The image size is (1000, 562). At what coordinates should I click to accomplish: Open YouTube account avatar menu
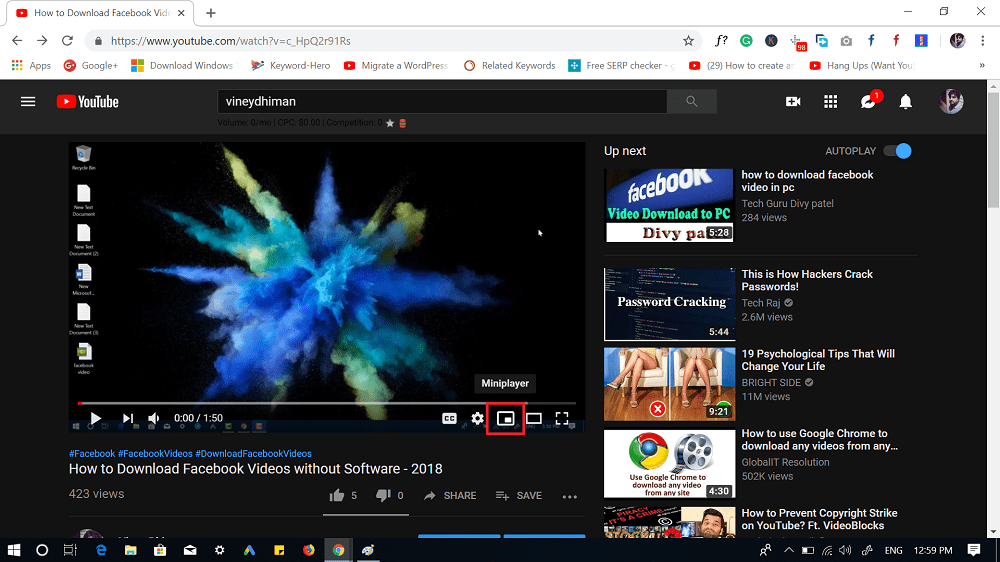[951, 101]
